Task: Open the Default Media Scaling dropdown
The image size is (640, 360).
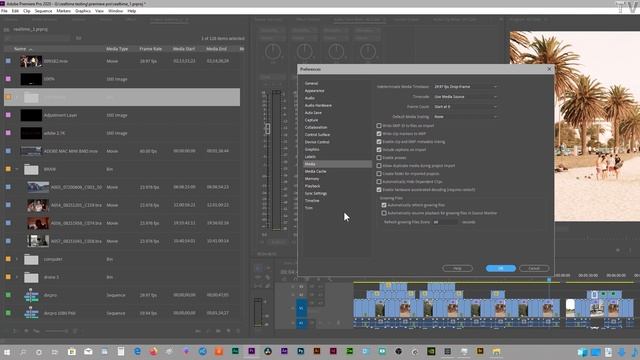Action: click(x=465, y=117)
